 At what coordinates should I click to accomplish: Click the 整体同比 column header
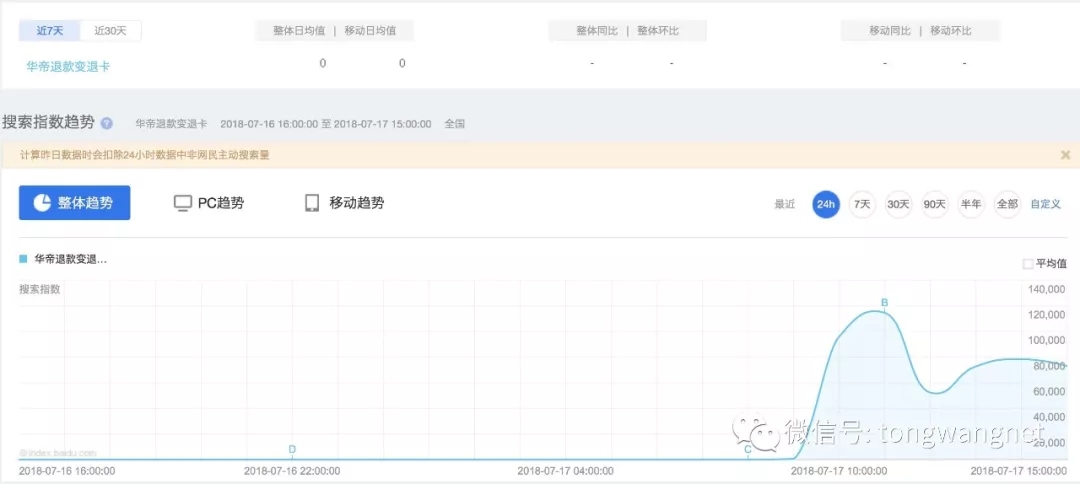tap(597, 31)
